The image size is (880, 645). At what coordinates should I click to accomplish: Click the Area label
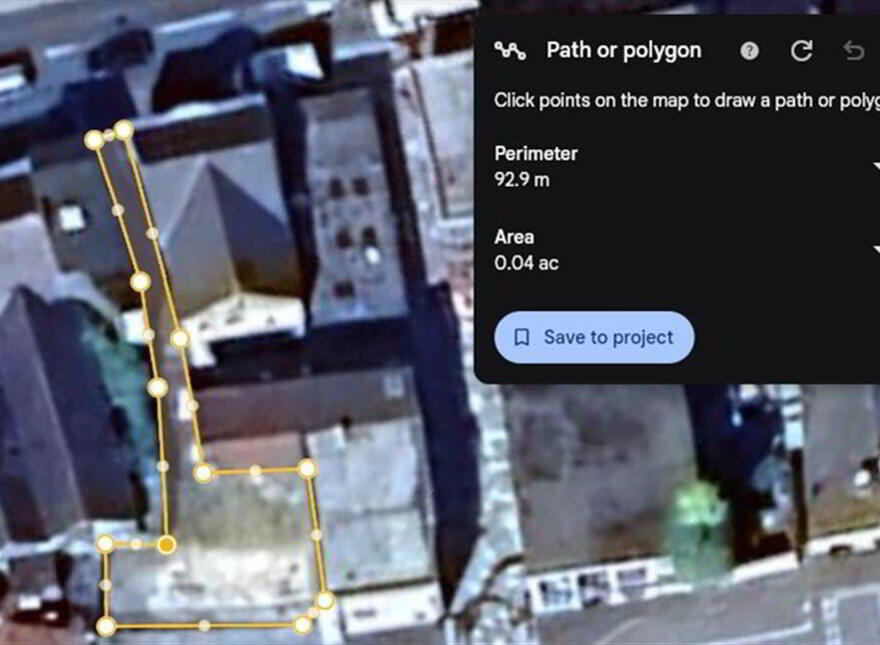click(514, 237)
